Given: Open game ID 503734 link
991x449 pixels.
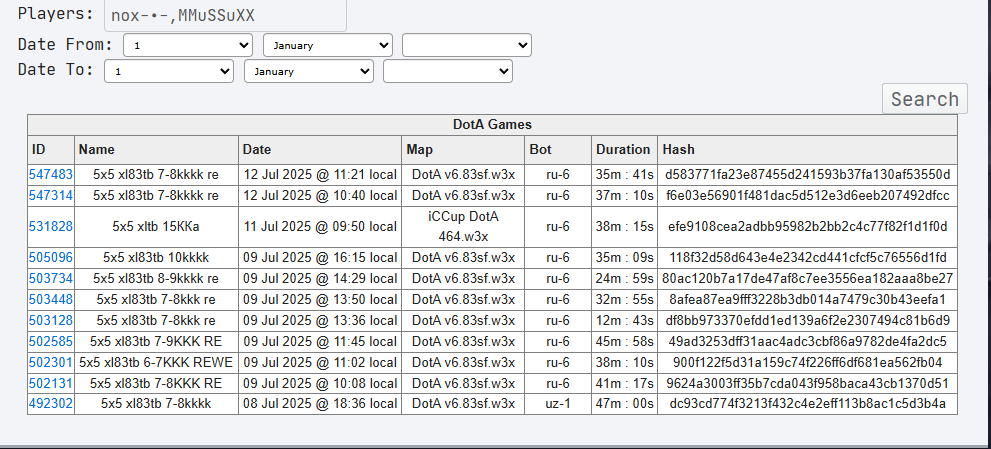Looking at the screenshot, I should [51, 278].
